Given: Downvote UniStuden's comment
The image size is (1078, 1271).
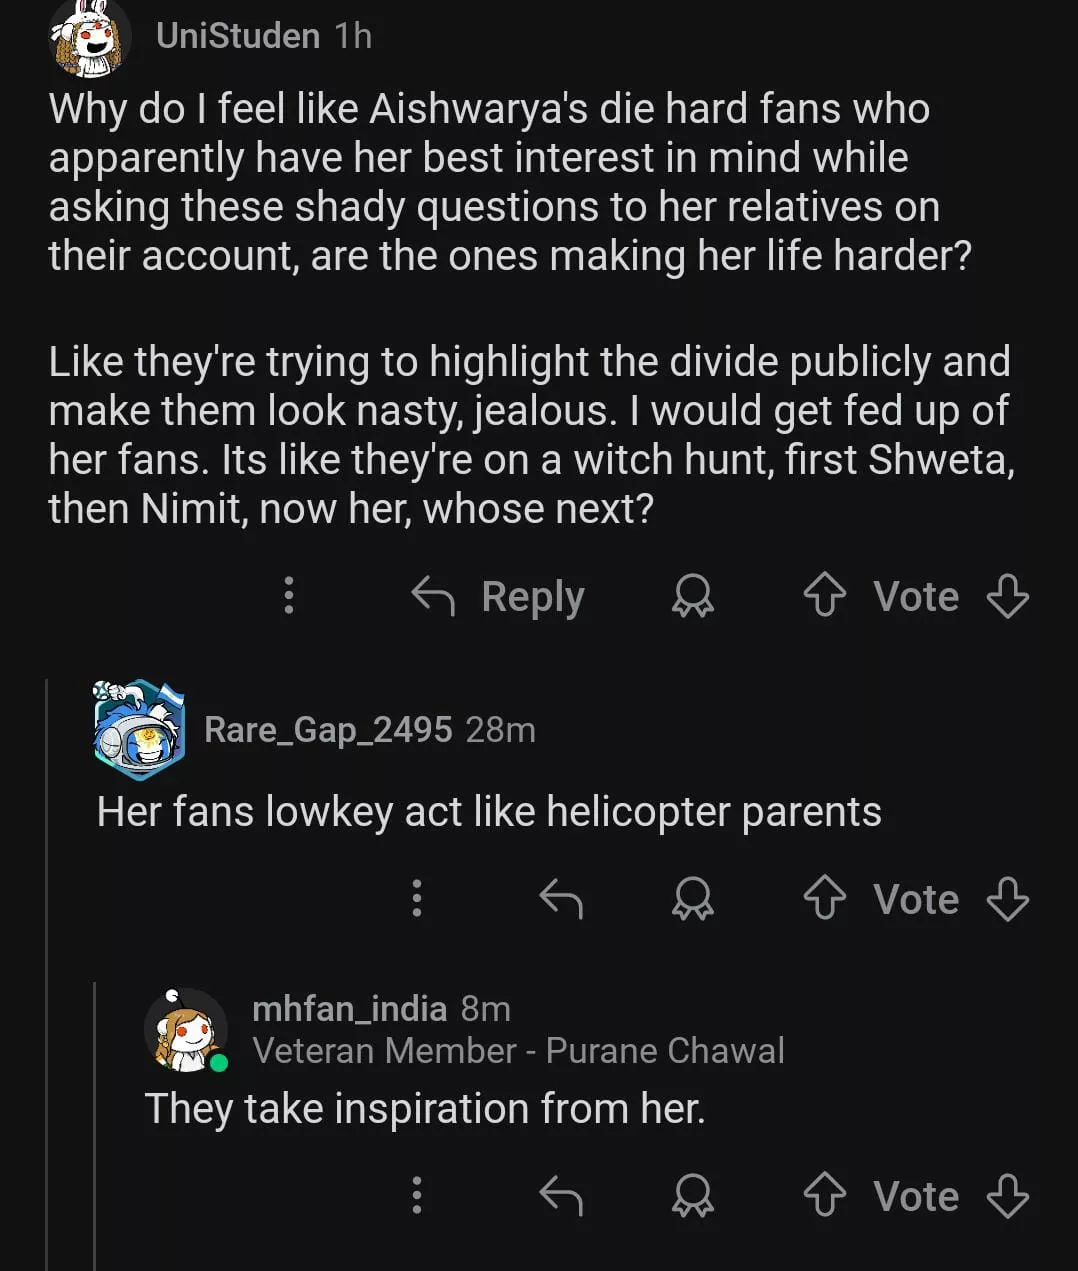Looking at the screenshot, I should pos(1007,596).
